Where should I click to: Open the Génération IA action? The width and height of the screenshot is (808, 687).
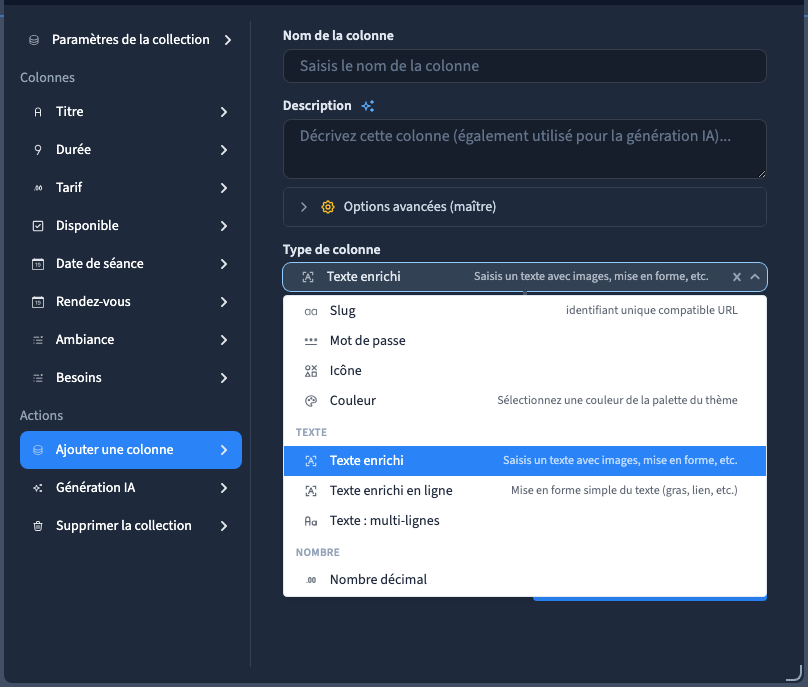(131, 488)
